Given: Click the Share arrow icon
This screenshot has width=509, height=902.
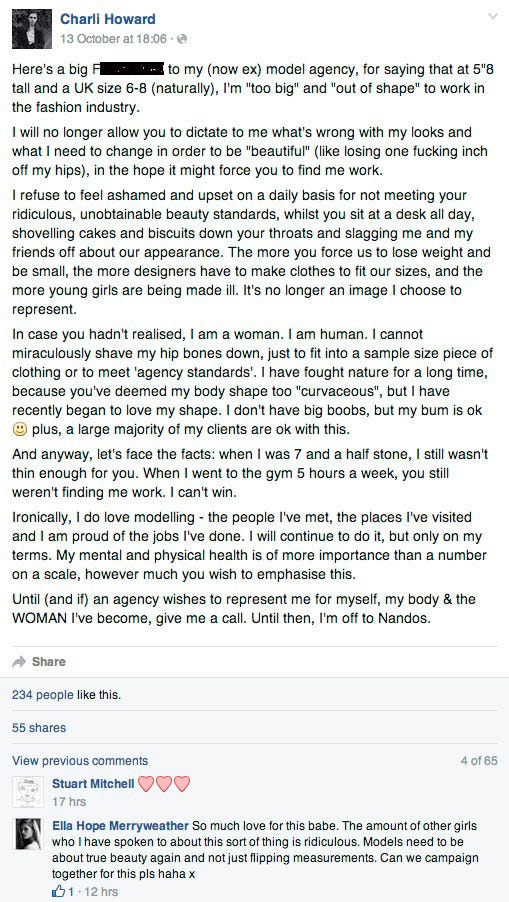Looking at the screenshot, I should [19, 662].
